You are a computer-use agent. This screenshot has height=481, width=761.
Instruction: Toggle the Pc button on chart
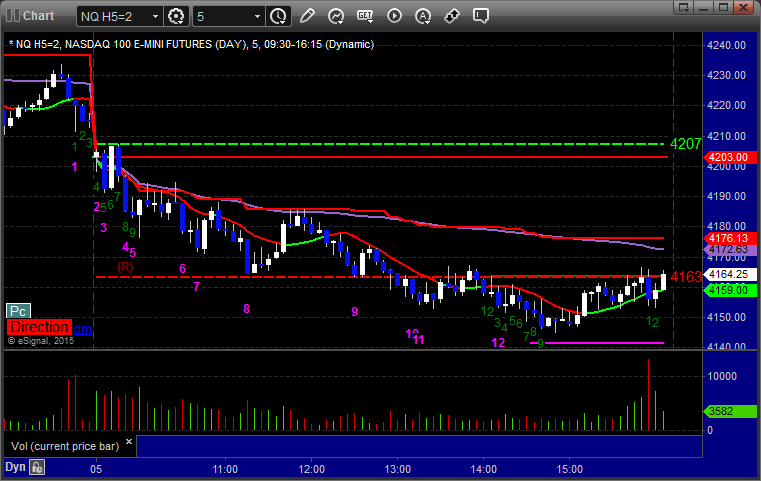pyautogui.click(x=17, y=311)
